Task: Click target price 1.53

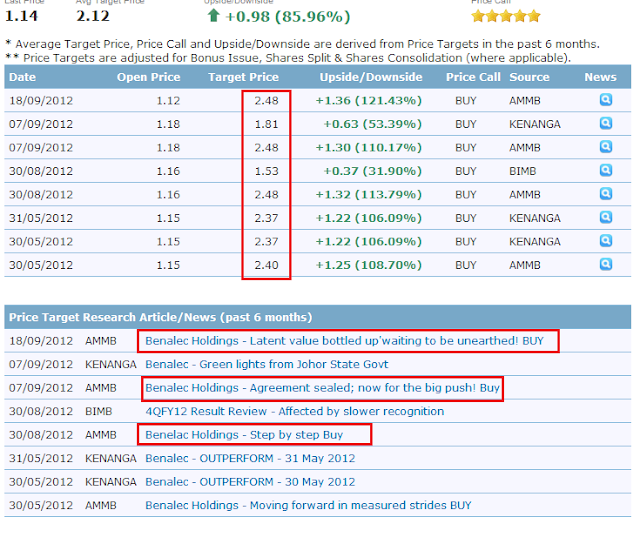Action: (266, 171)
